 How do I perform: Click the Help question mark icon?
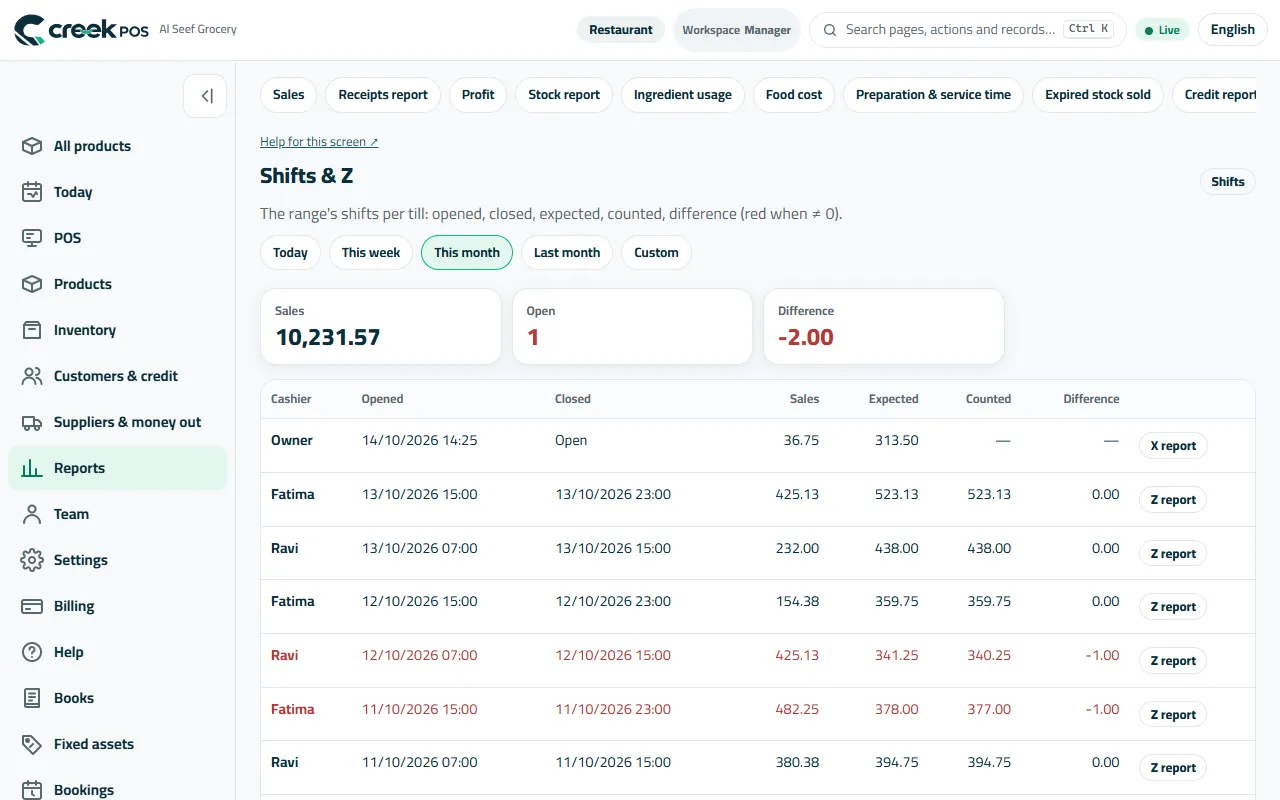click(x=32, y=652)
